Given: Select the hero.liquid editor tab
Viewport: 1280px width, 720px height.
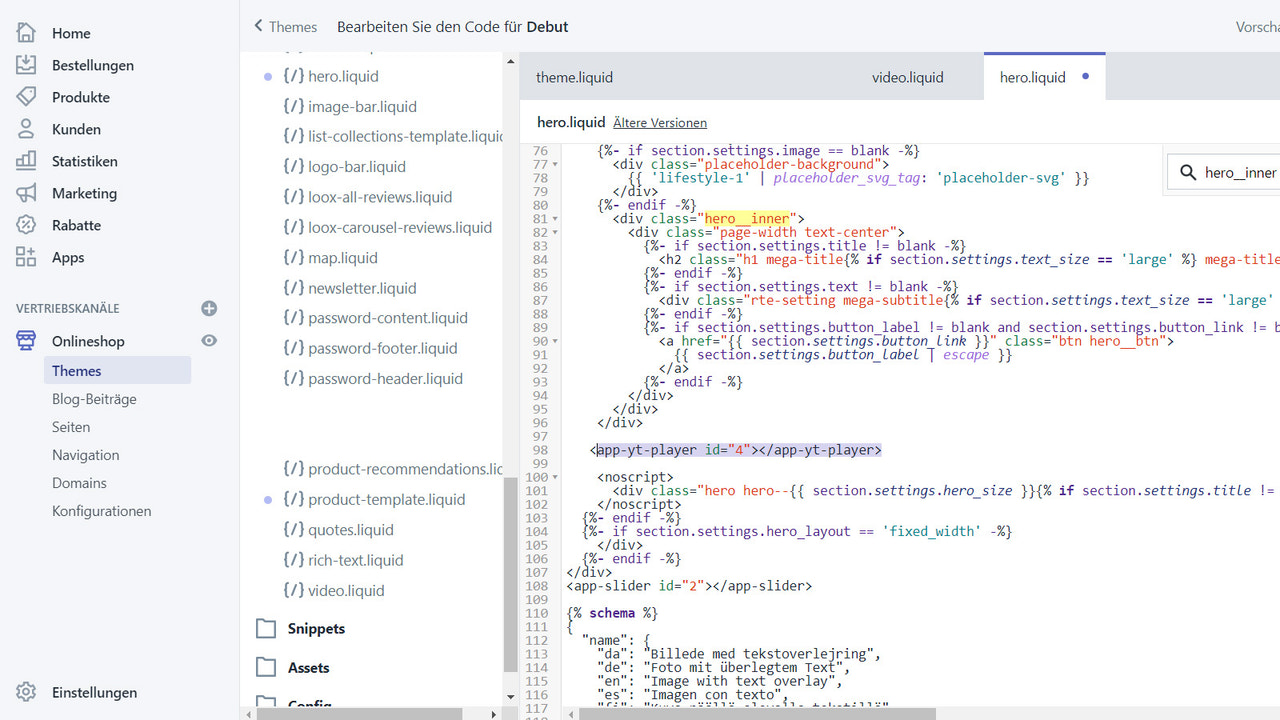Looking at the screenshot, I should coord(1045,76).
